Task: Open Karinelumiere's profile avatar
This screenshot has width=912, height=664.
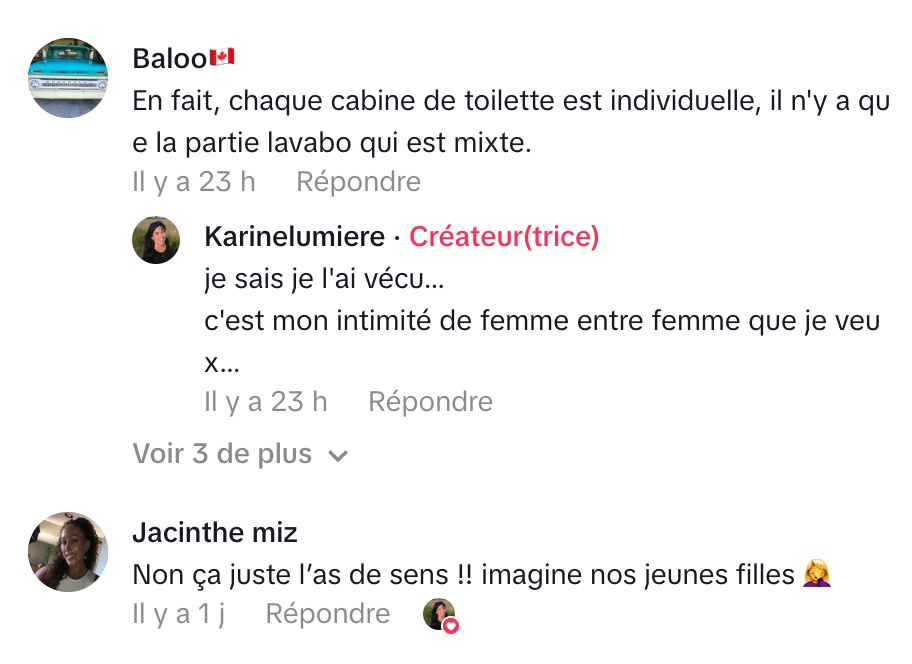Action: 156,240
